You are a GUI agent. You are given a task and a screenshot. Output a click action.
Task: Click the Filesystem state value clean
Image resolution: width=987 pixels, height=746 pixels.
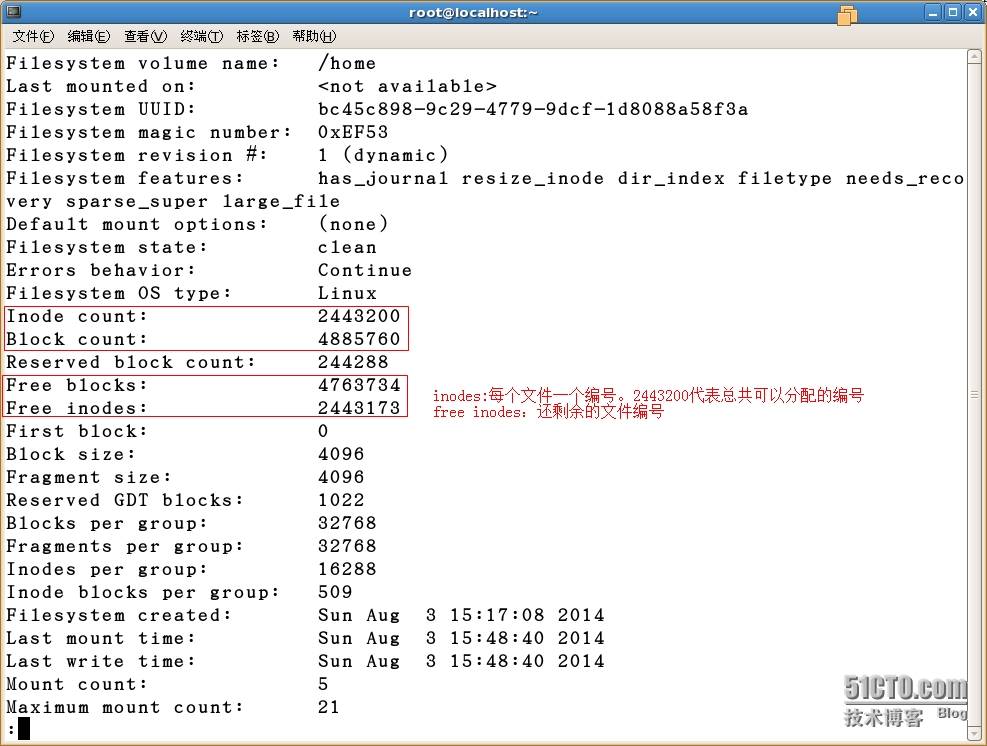[x=347, y=247]
